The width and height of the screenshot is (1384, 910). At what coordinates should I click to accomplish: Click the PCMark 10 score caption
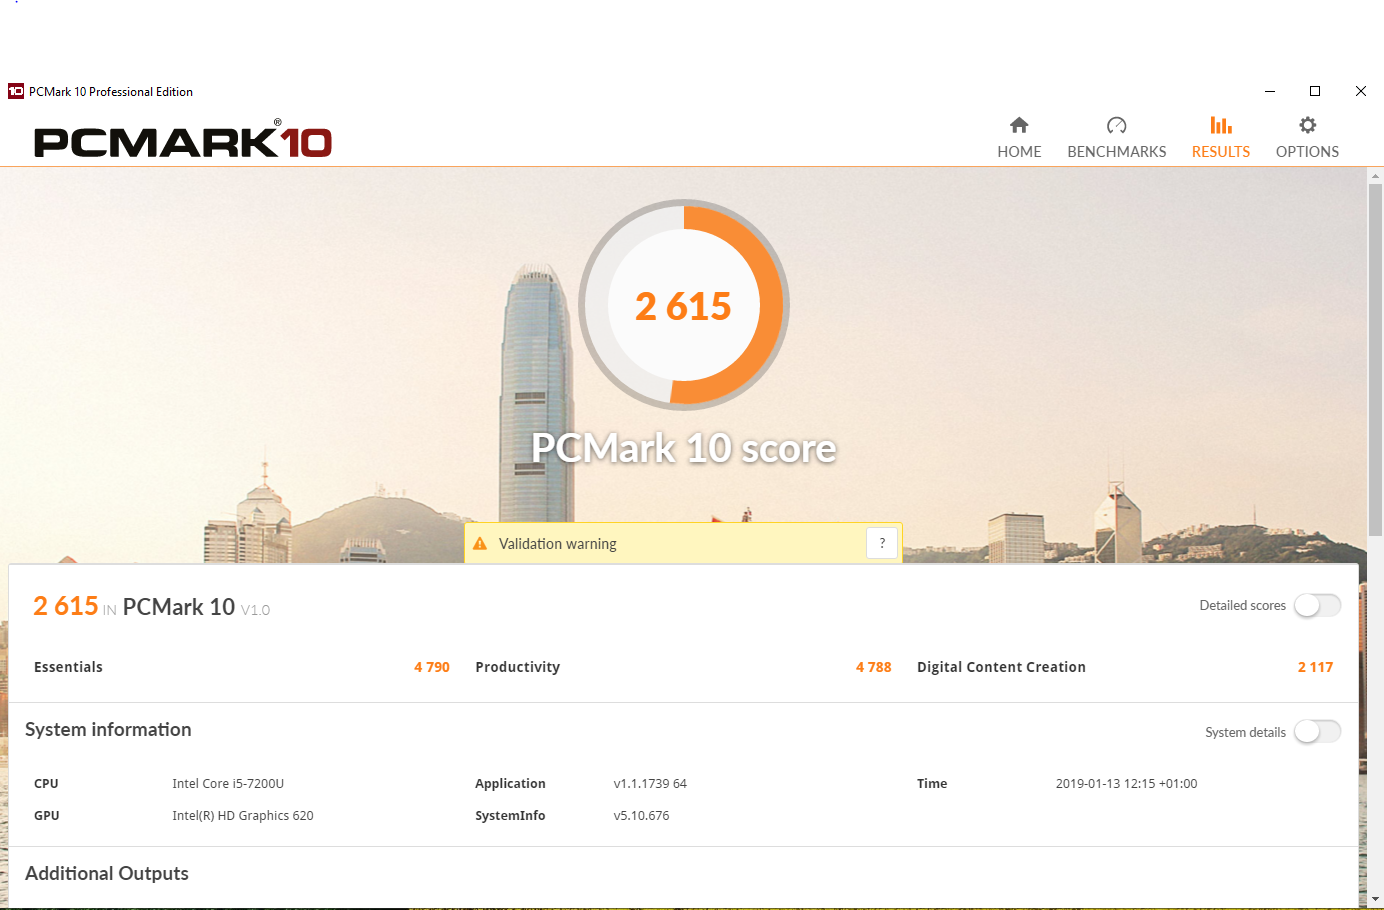tap(684, 448)
